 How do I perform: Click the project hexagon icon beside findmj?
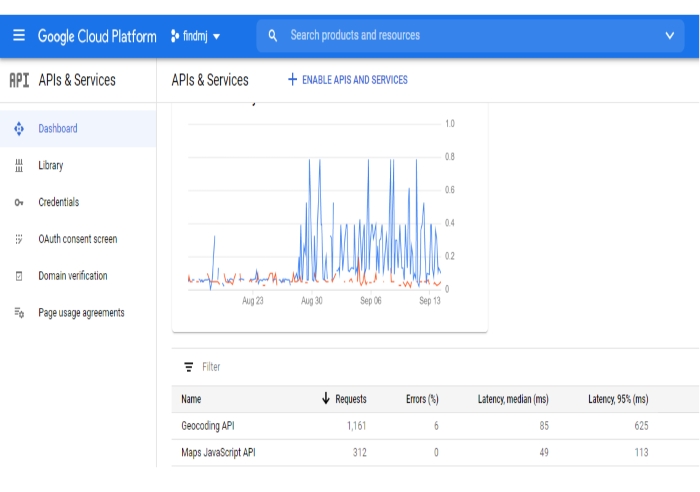pos(175,36)
